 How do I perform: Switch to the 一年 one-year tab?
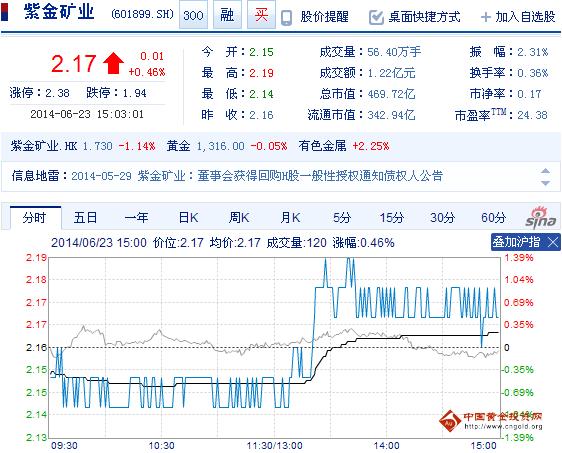click(137, 218)
